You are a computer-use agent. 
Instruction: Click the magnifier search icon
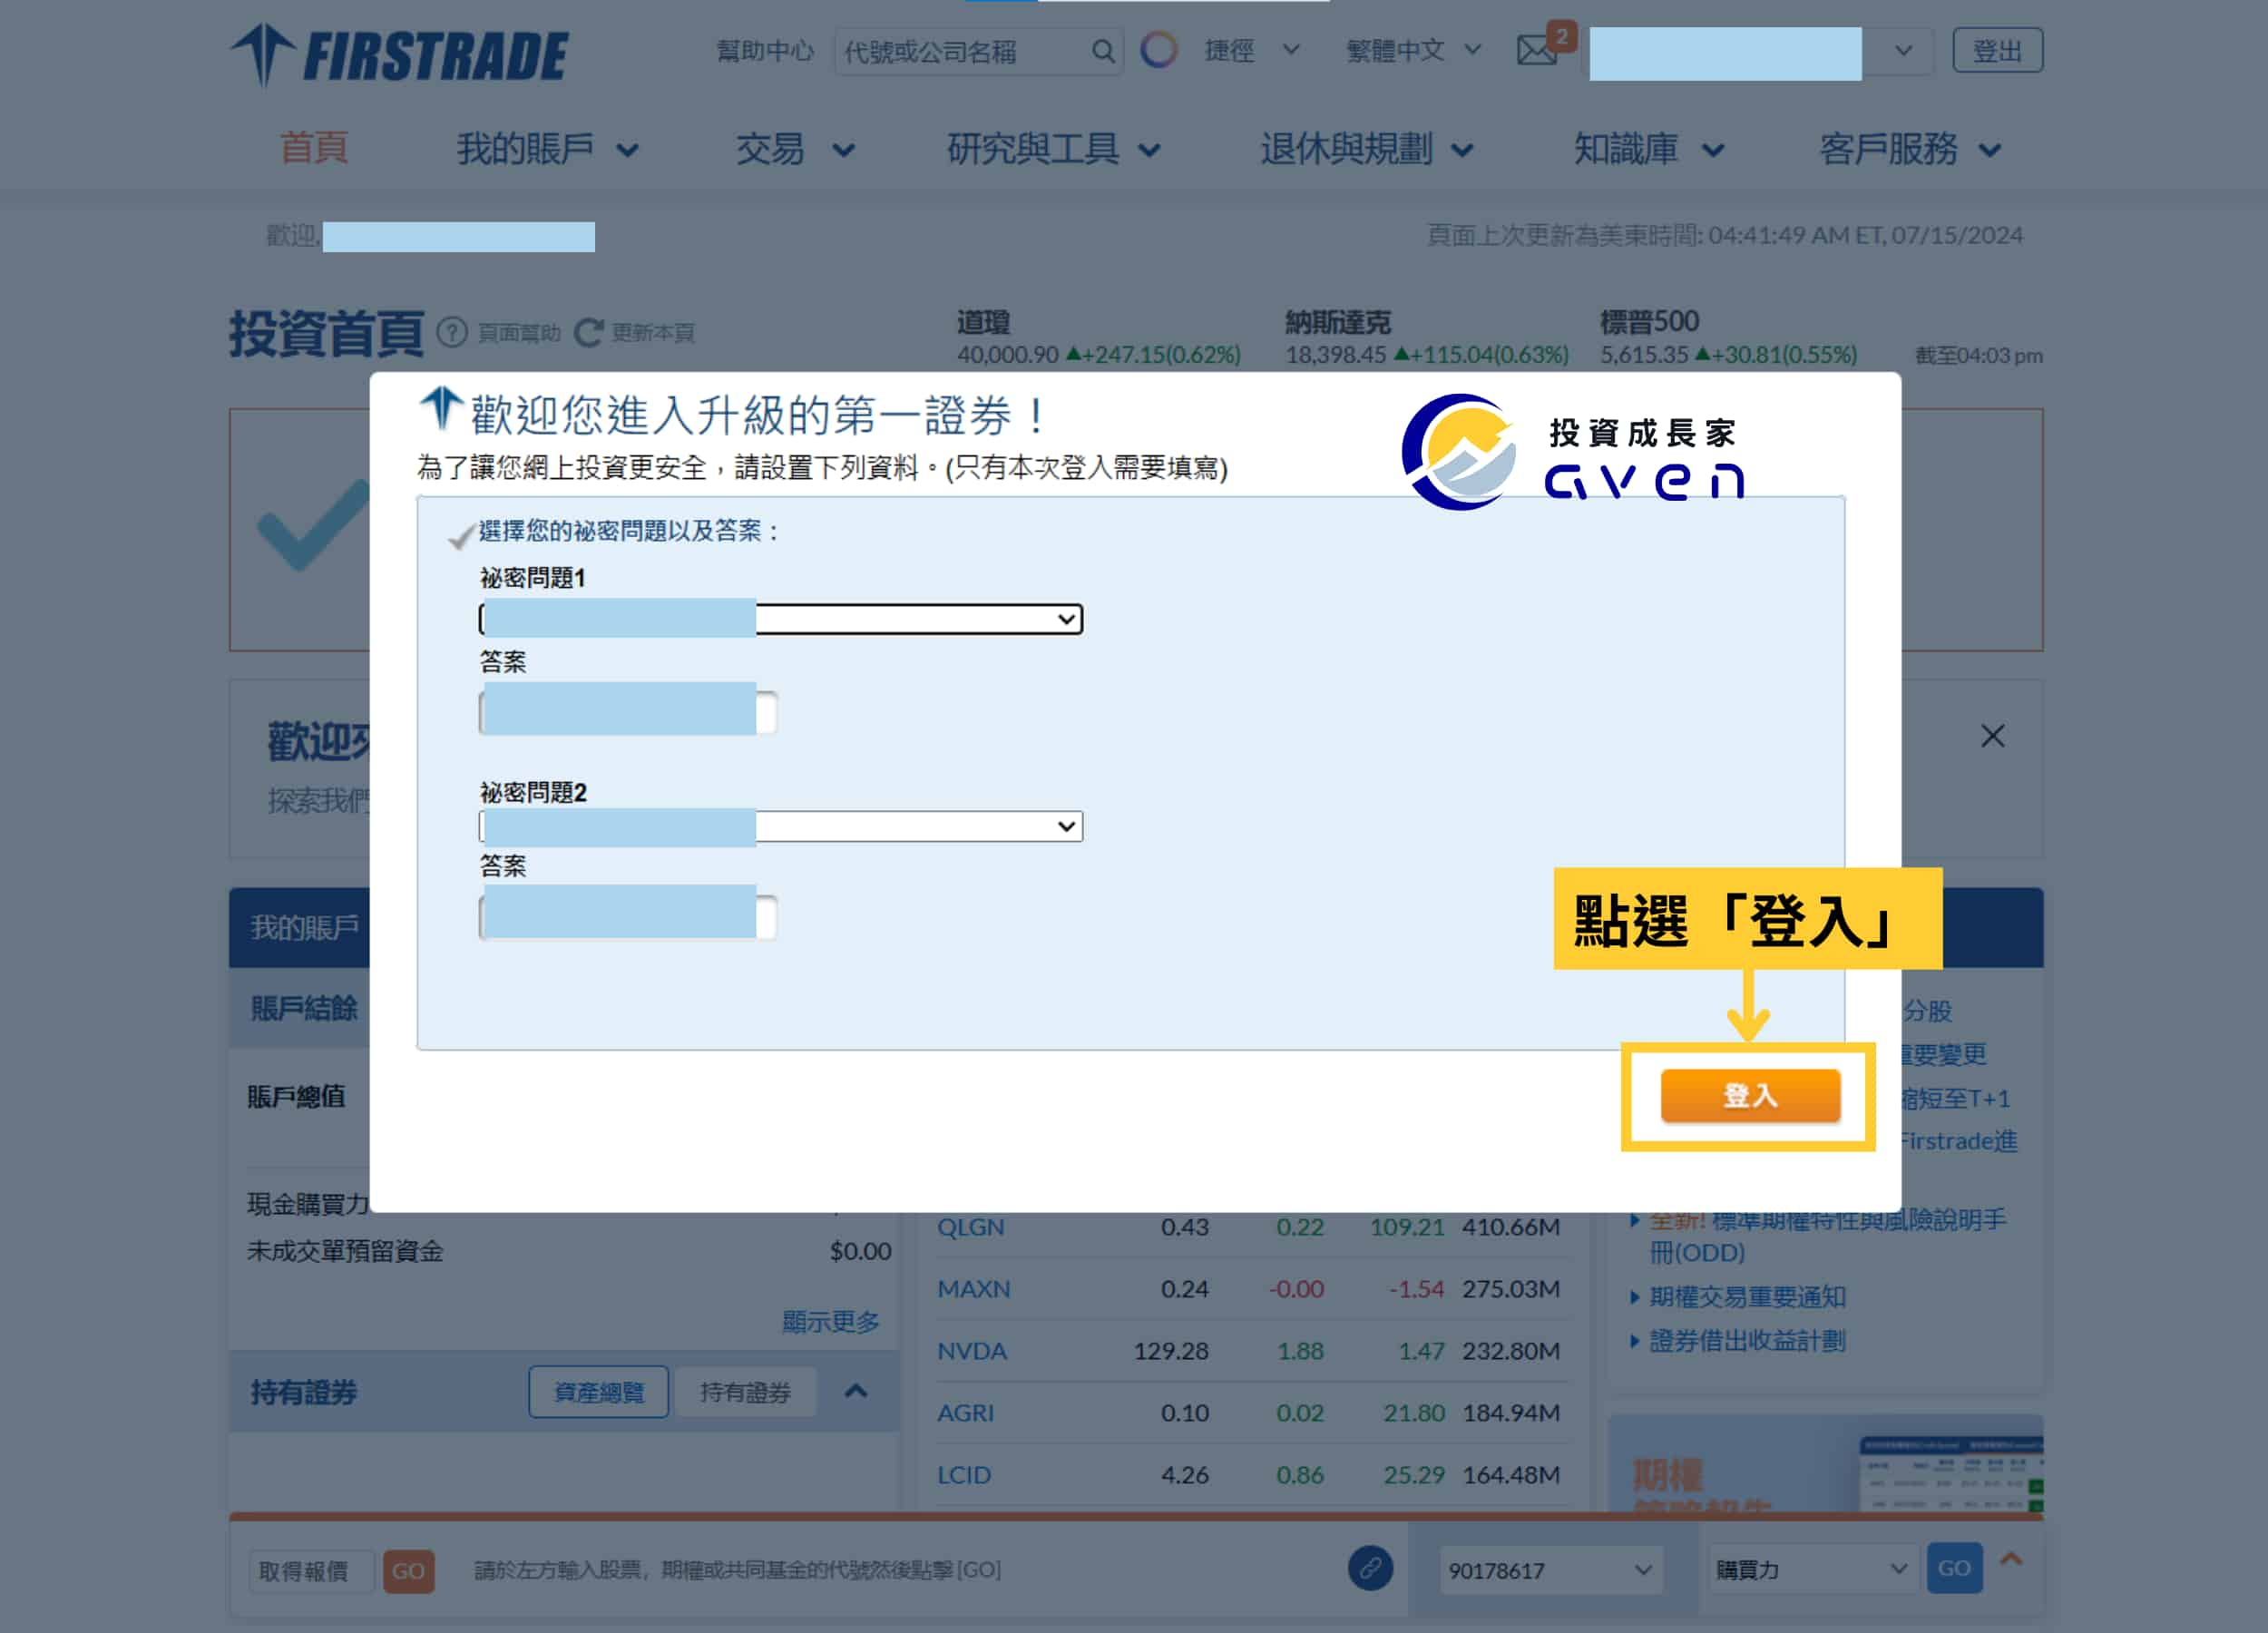pyautogui.click(x=1103, y=51)
